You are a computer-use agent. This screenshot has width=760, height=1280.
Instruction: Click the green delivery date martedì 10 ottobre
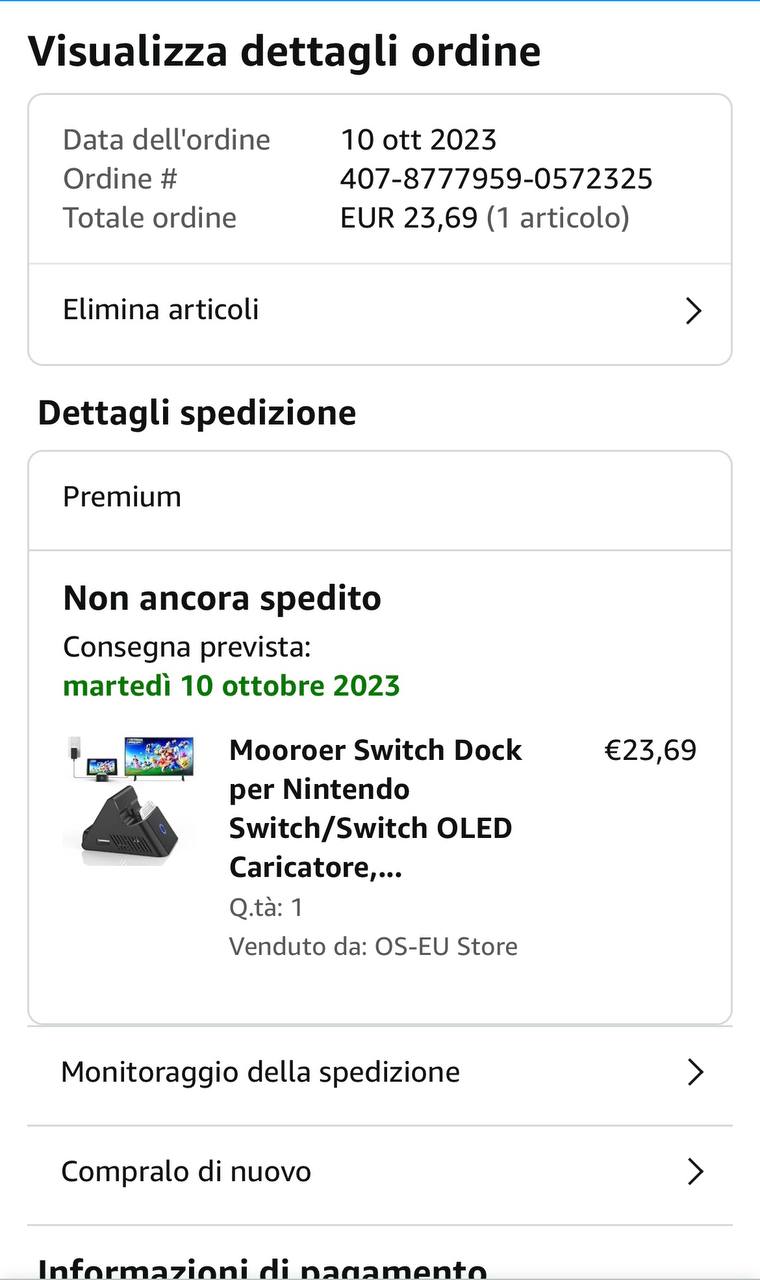pyautogui.click(x=231, y=686)
